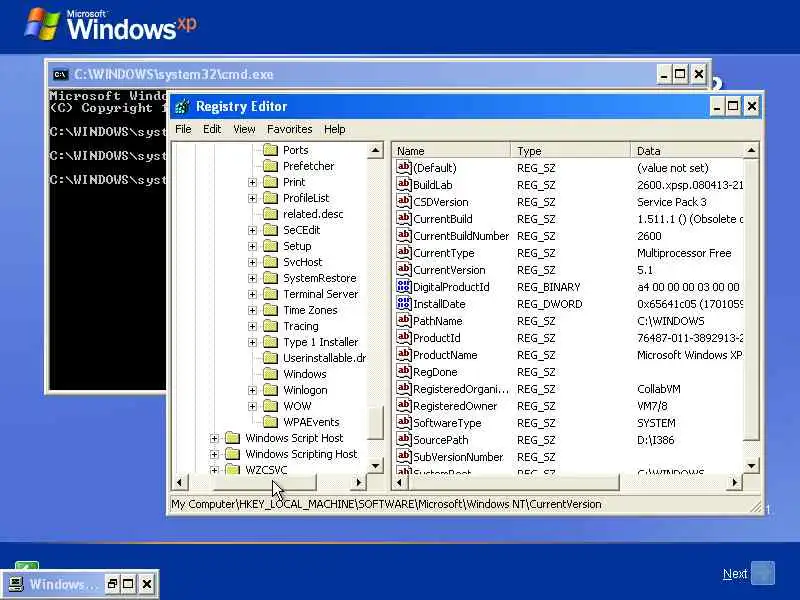Click the BuildLab string value icon
The image size is (800, 600).
coord(404,184)
